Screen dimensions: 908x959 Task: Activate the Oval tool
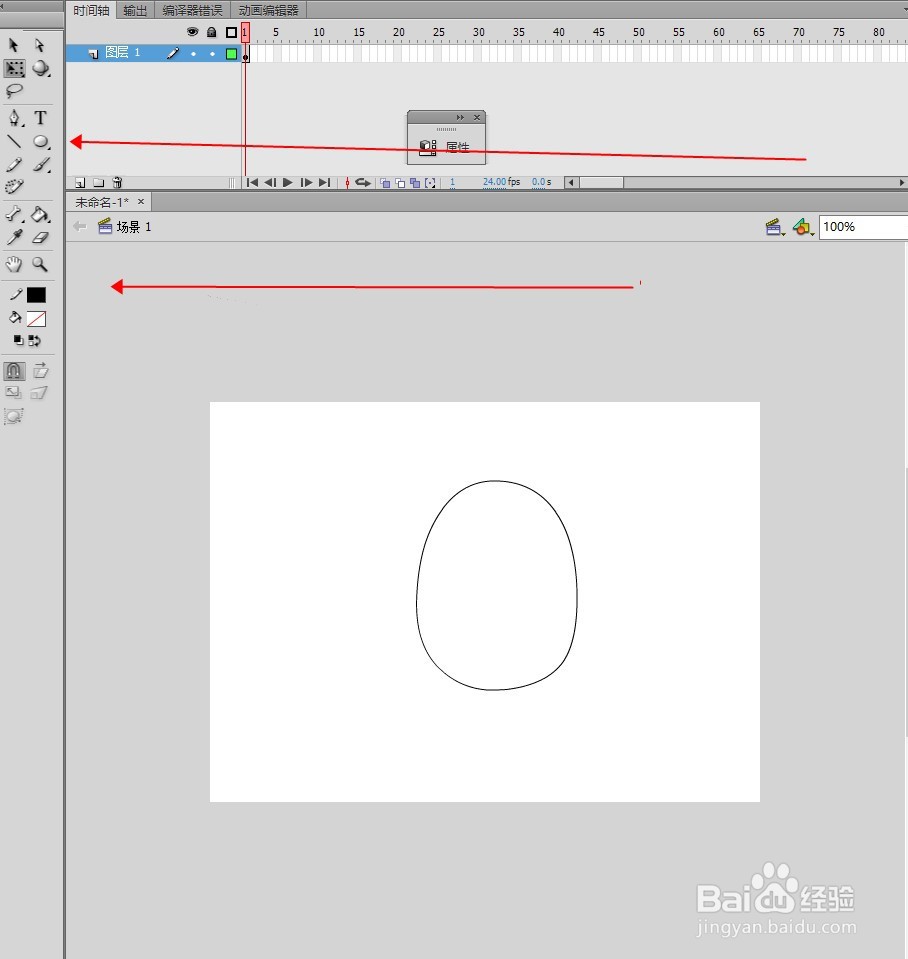(41, 141)
